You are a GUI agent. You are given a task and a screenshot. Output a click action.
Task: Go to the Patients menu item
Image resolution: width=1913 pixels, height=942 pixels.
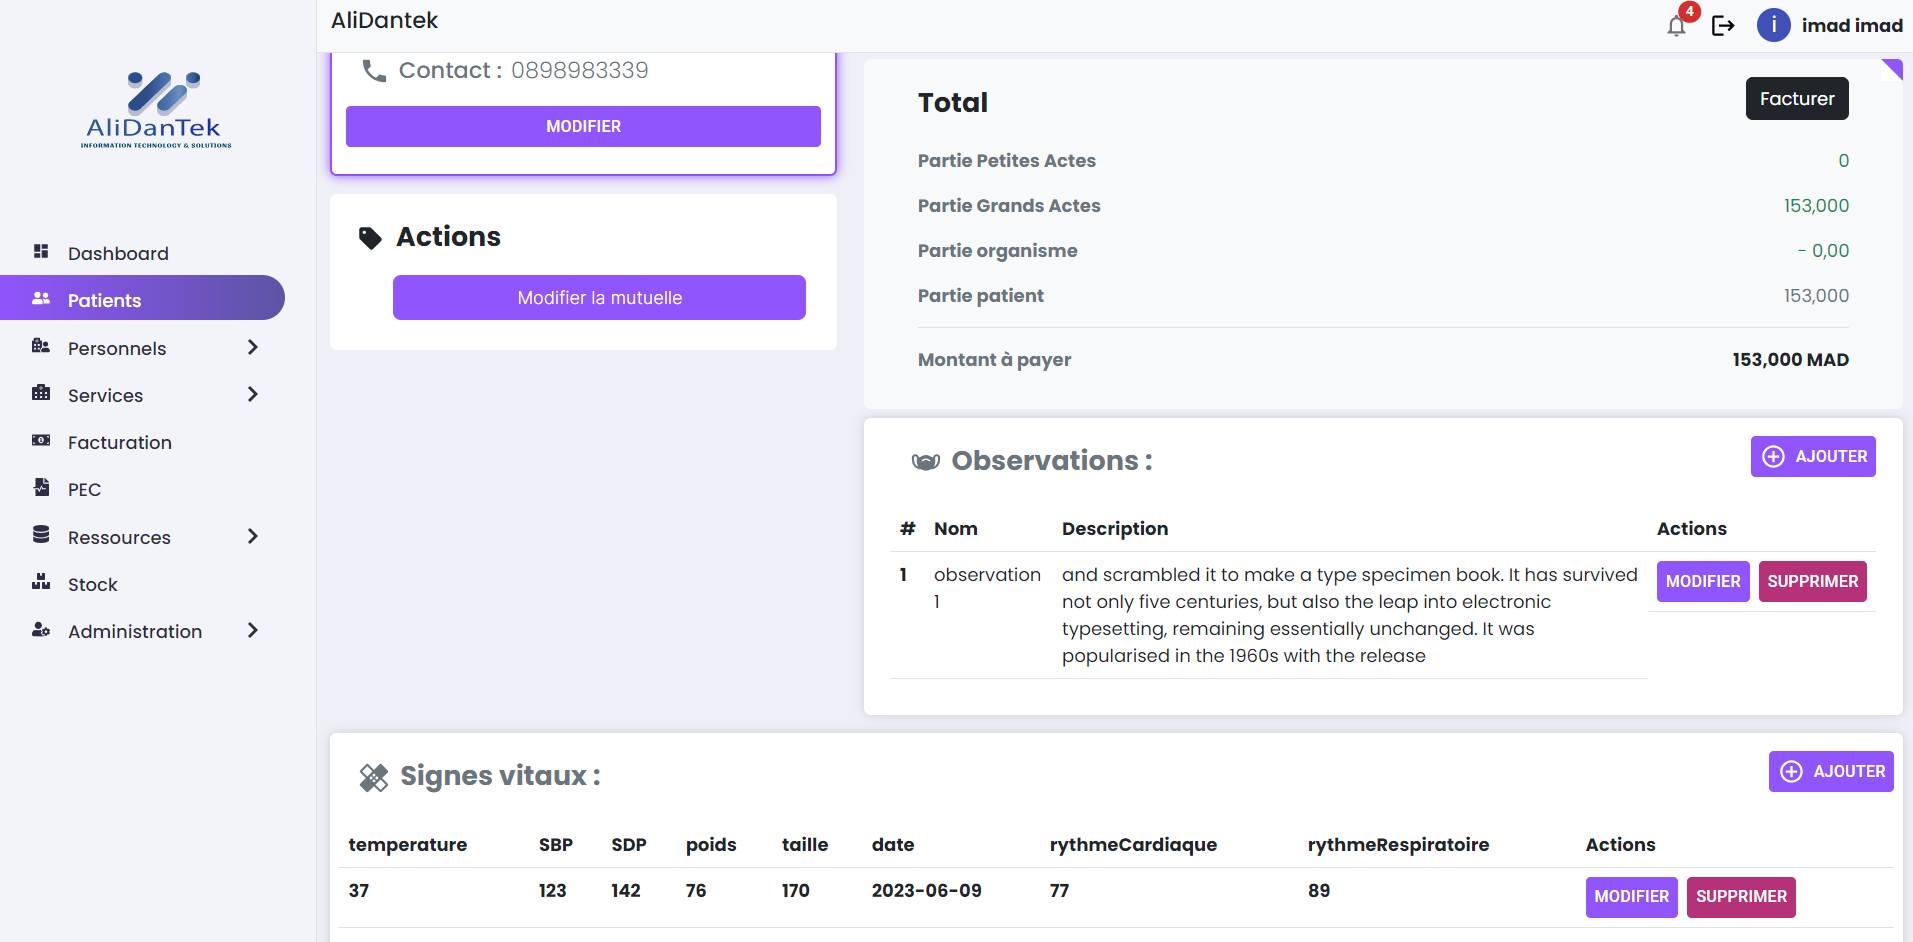(104, 300)
